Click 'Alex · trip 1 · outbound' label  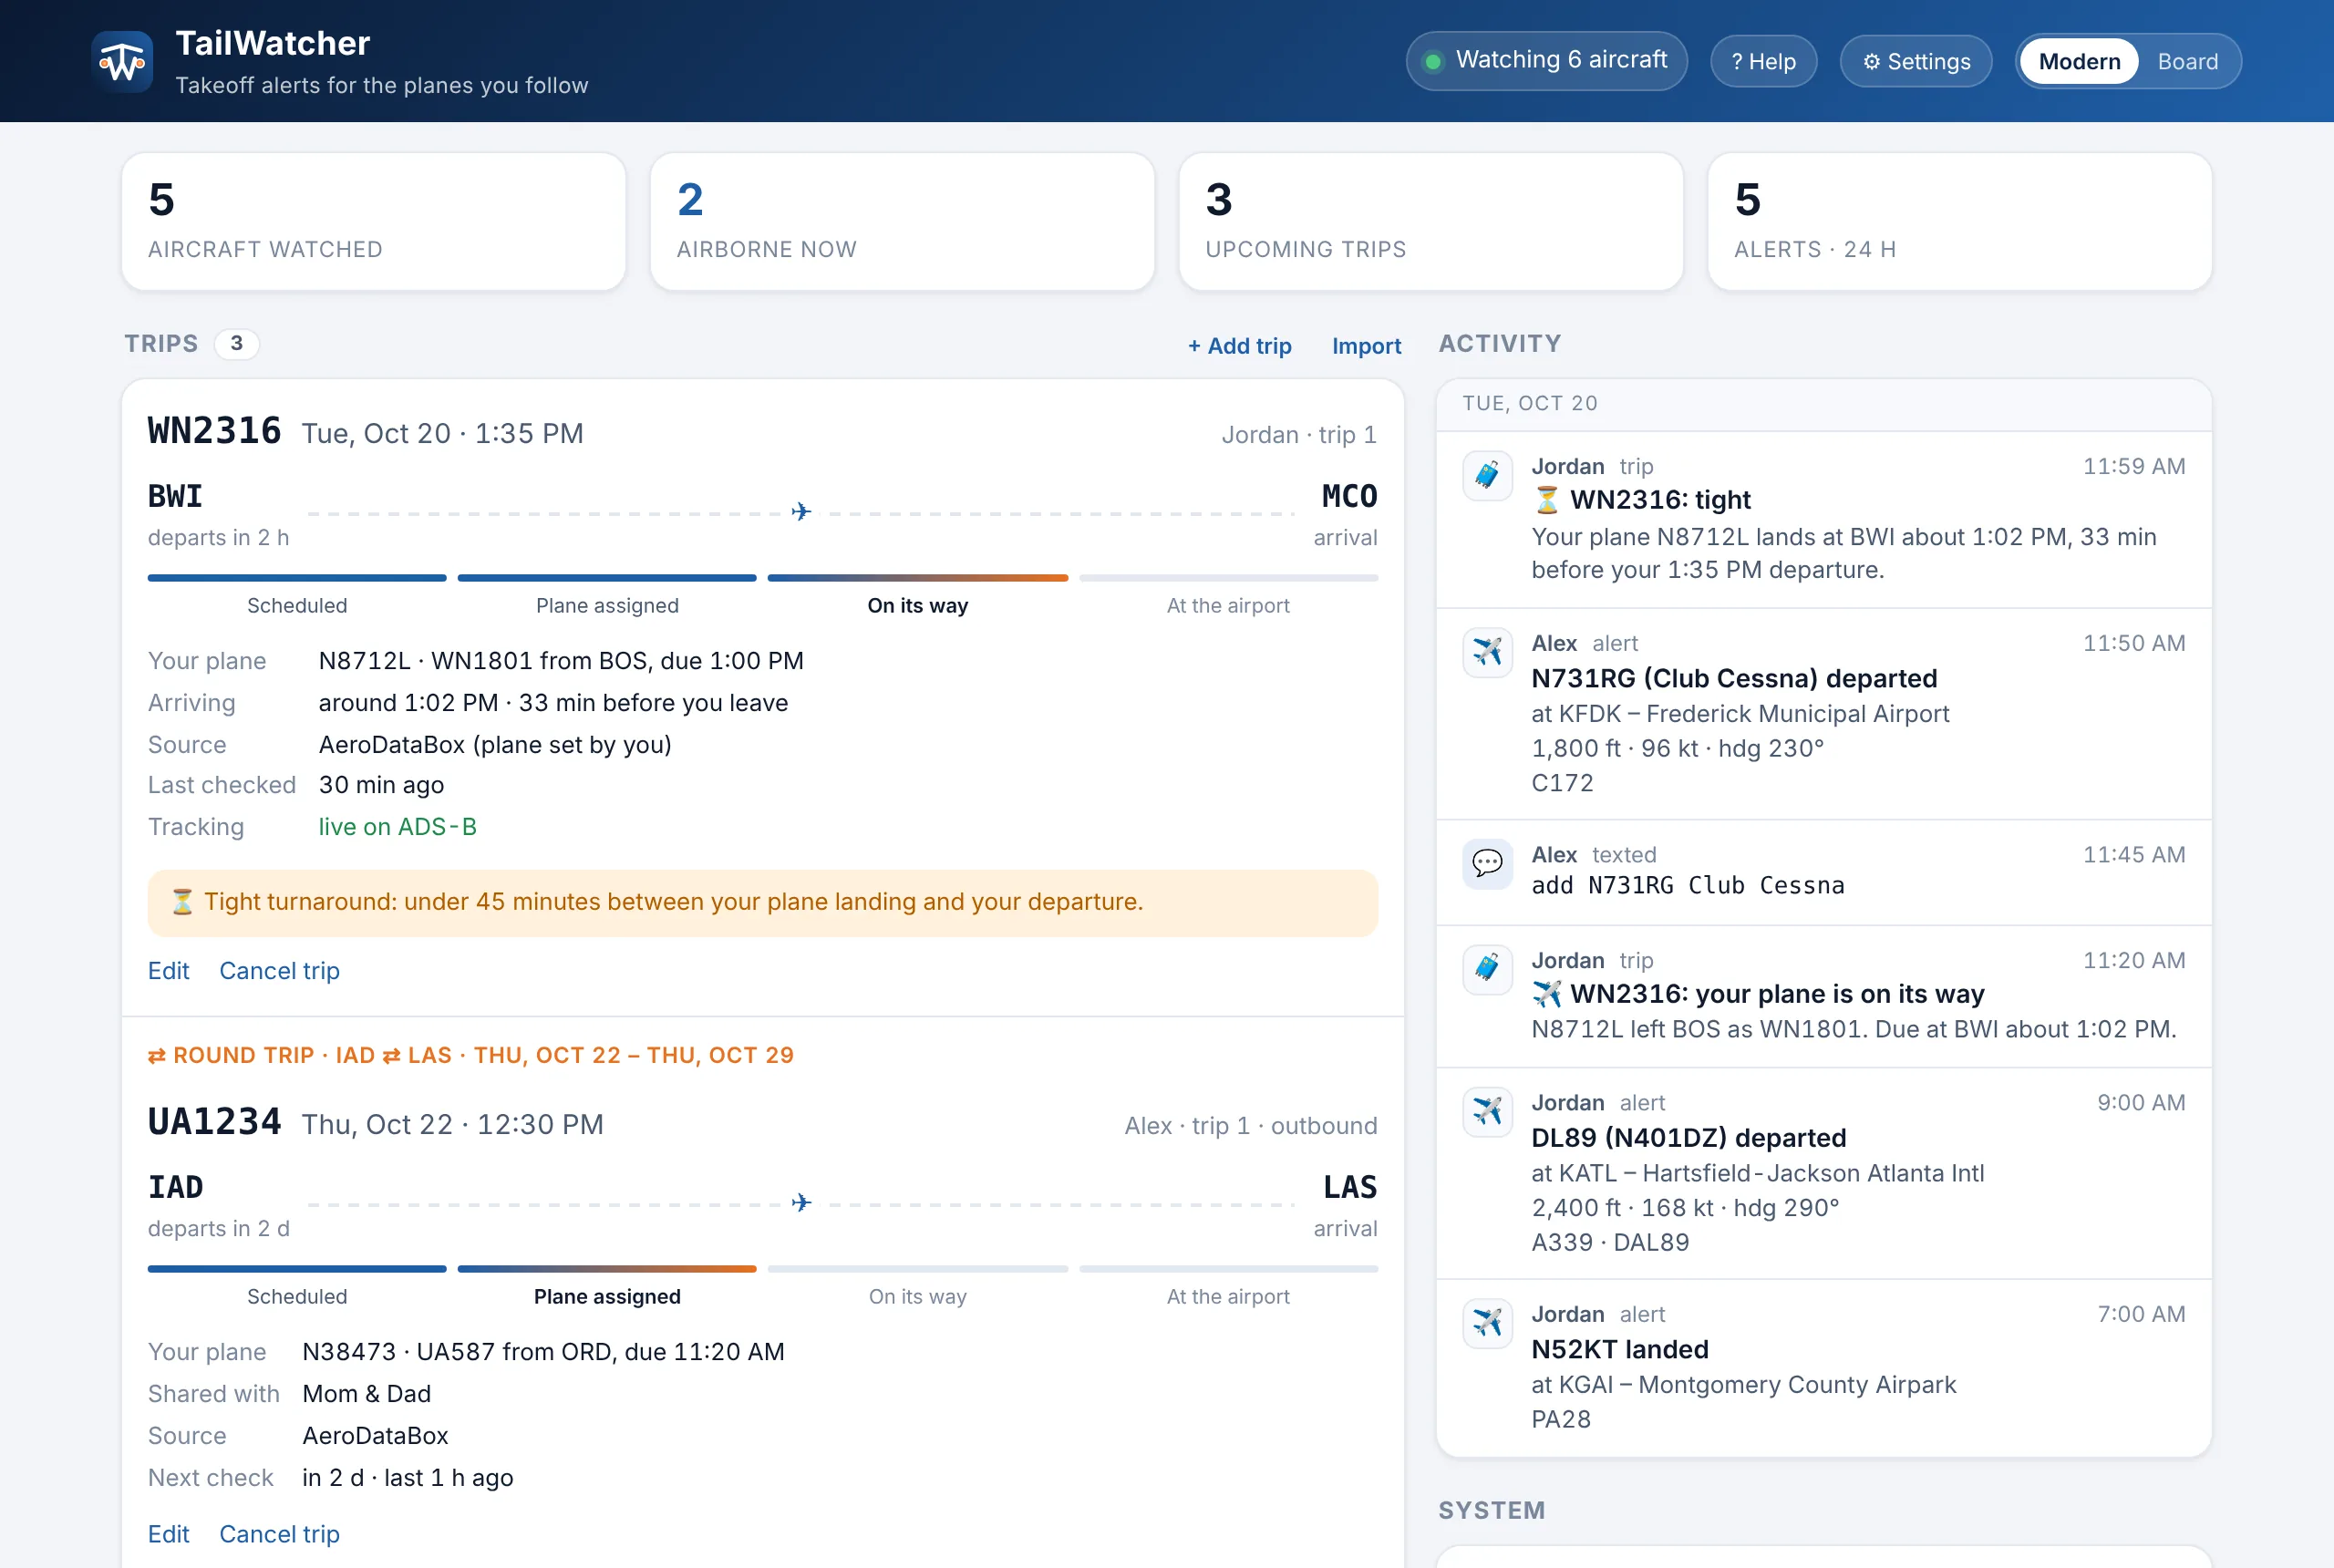(x=1251, y=1126)
